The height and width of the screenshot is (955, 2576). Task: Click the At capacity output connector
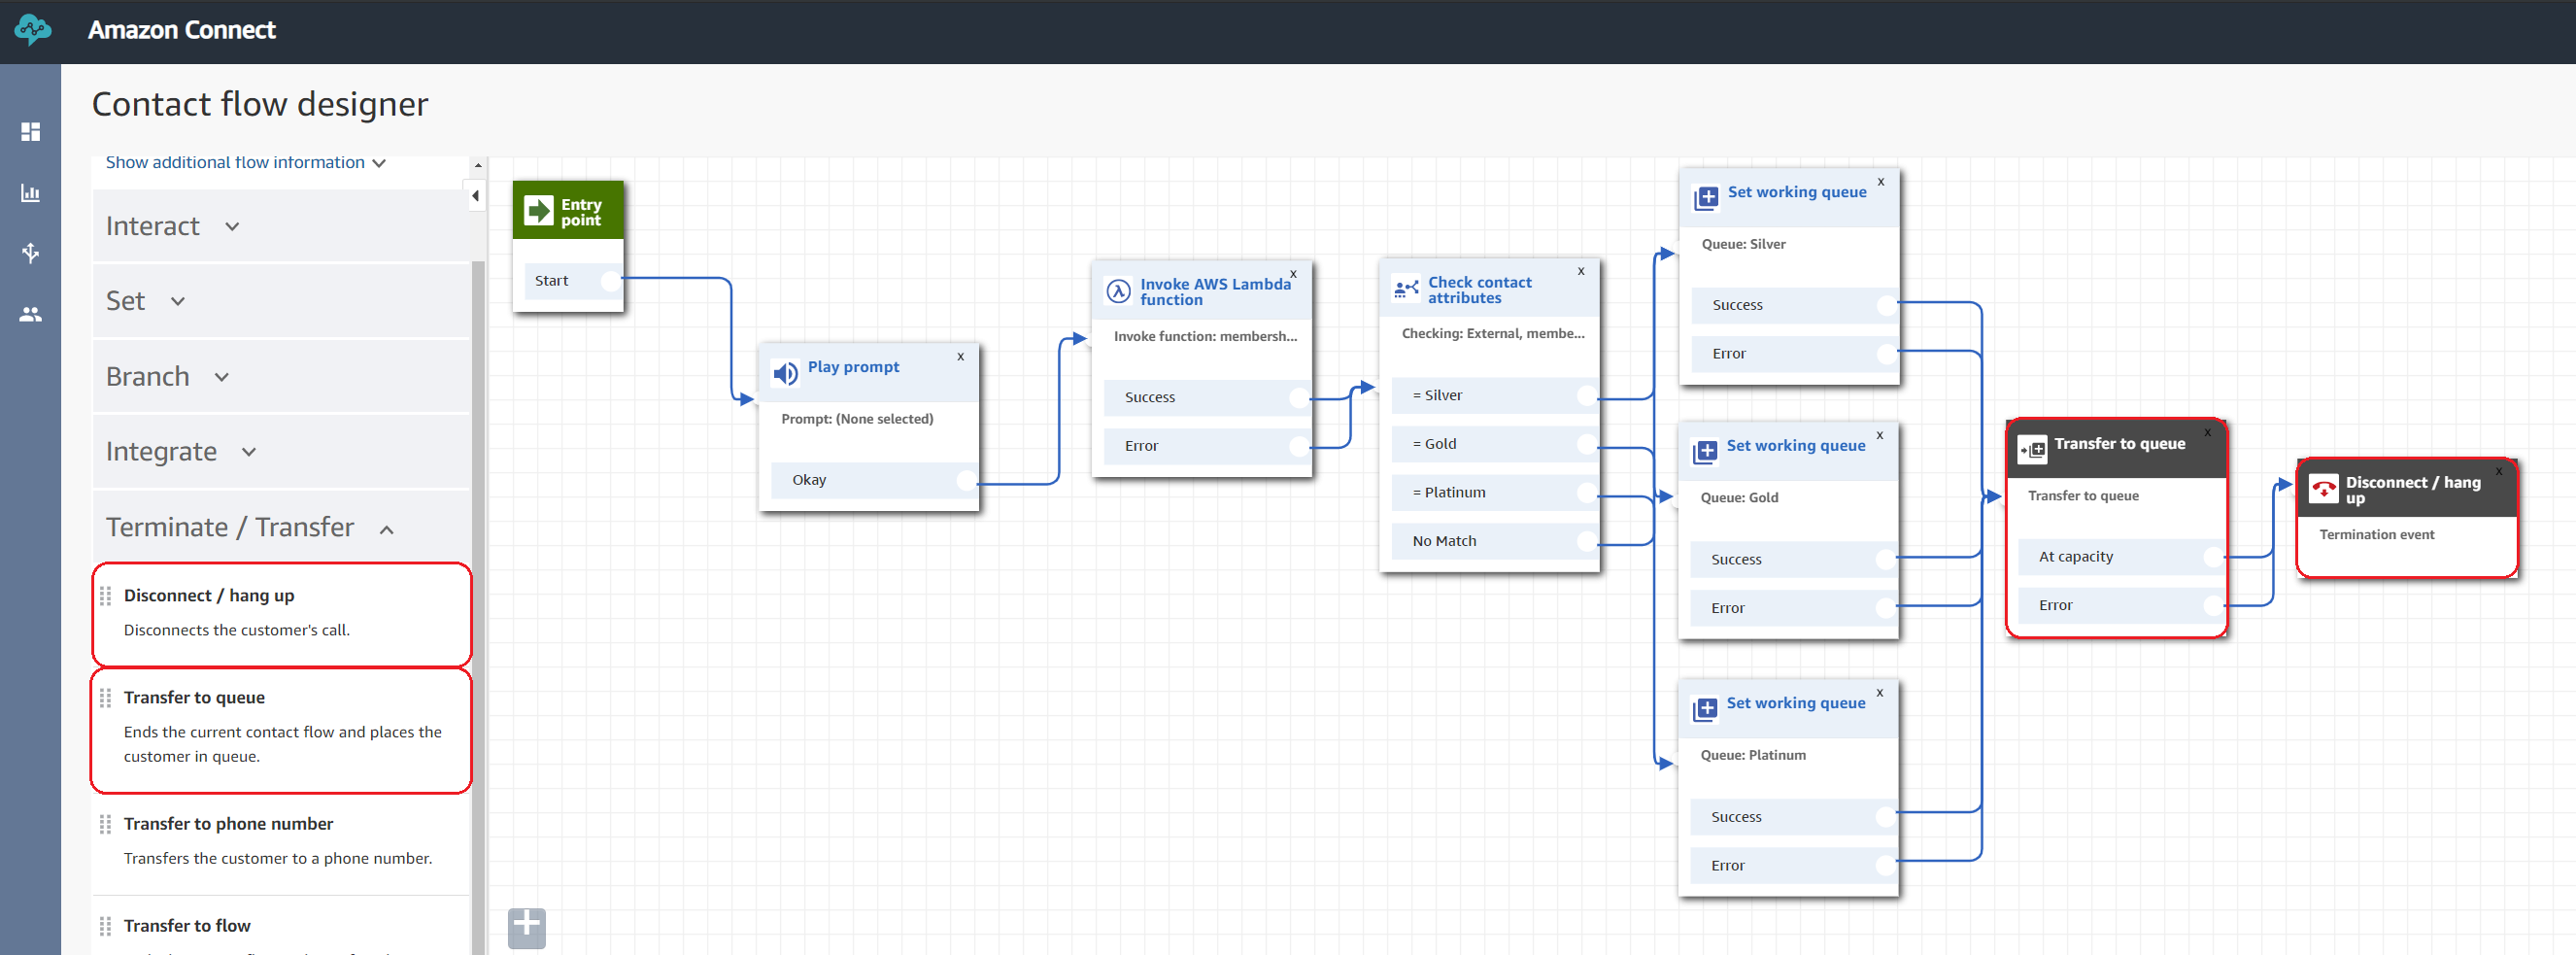tap(2213, 557)
